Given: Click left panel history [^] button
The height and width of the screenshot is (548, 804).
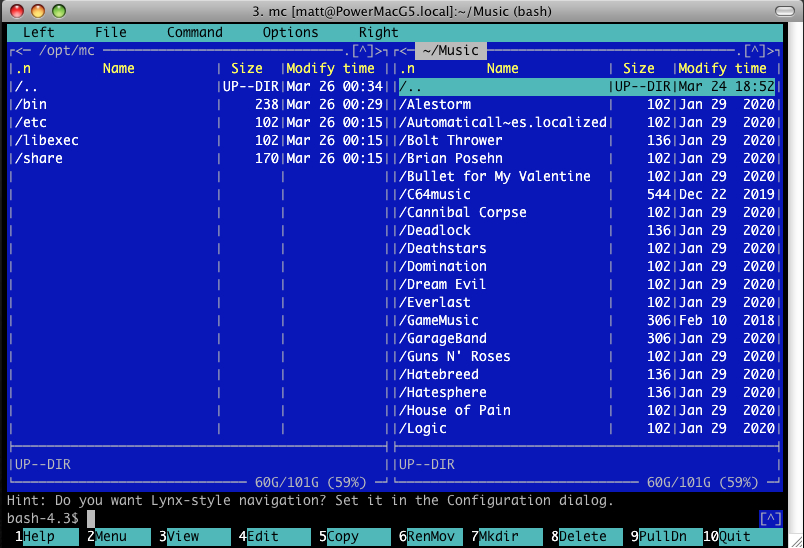Looking at the screenshot, I should tap(363, 51).
